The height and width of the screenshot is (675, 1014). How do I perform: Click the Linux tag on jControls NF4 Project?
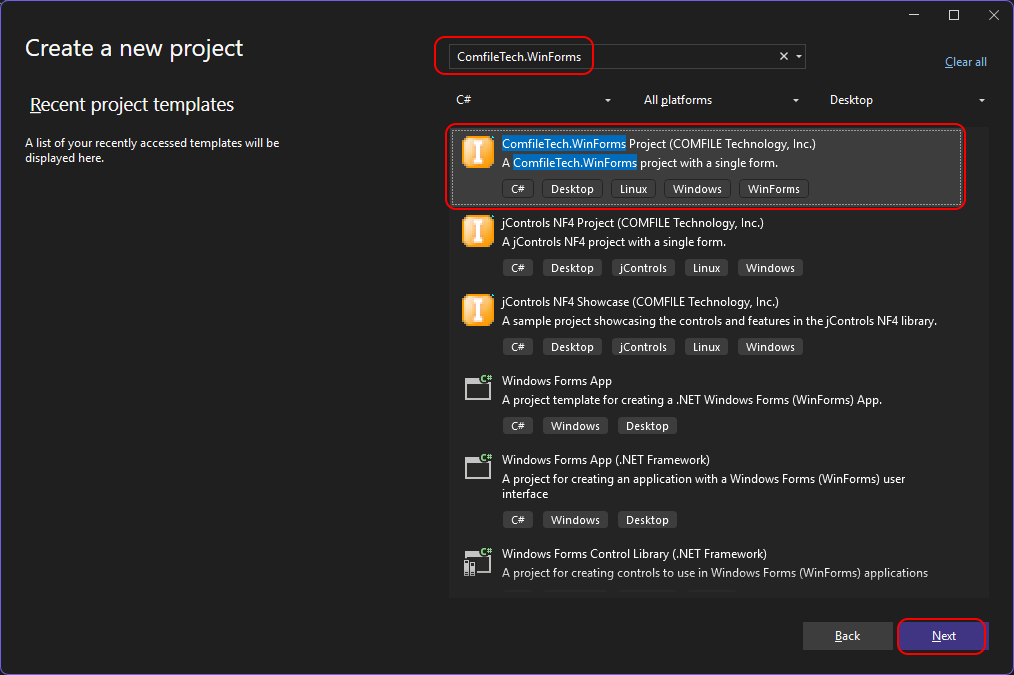[x=706, y=268]
